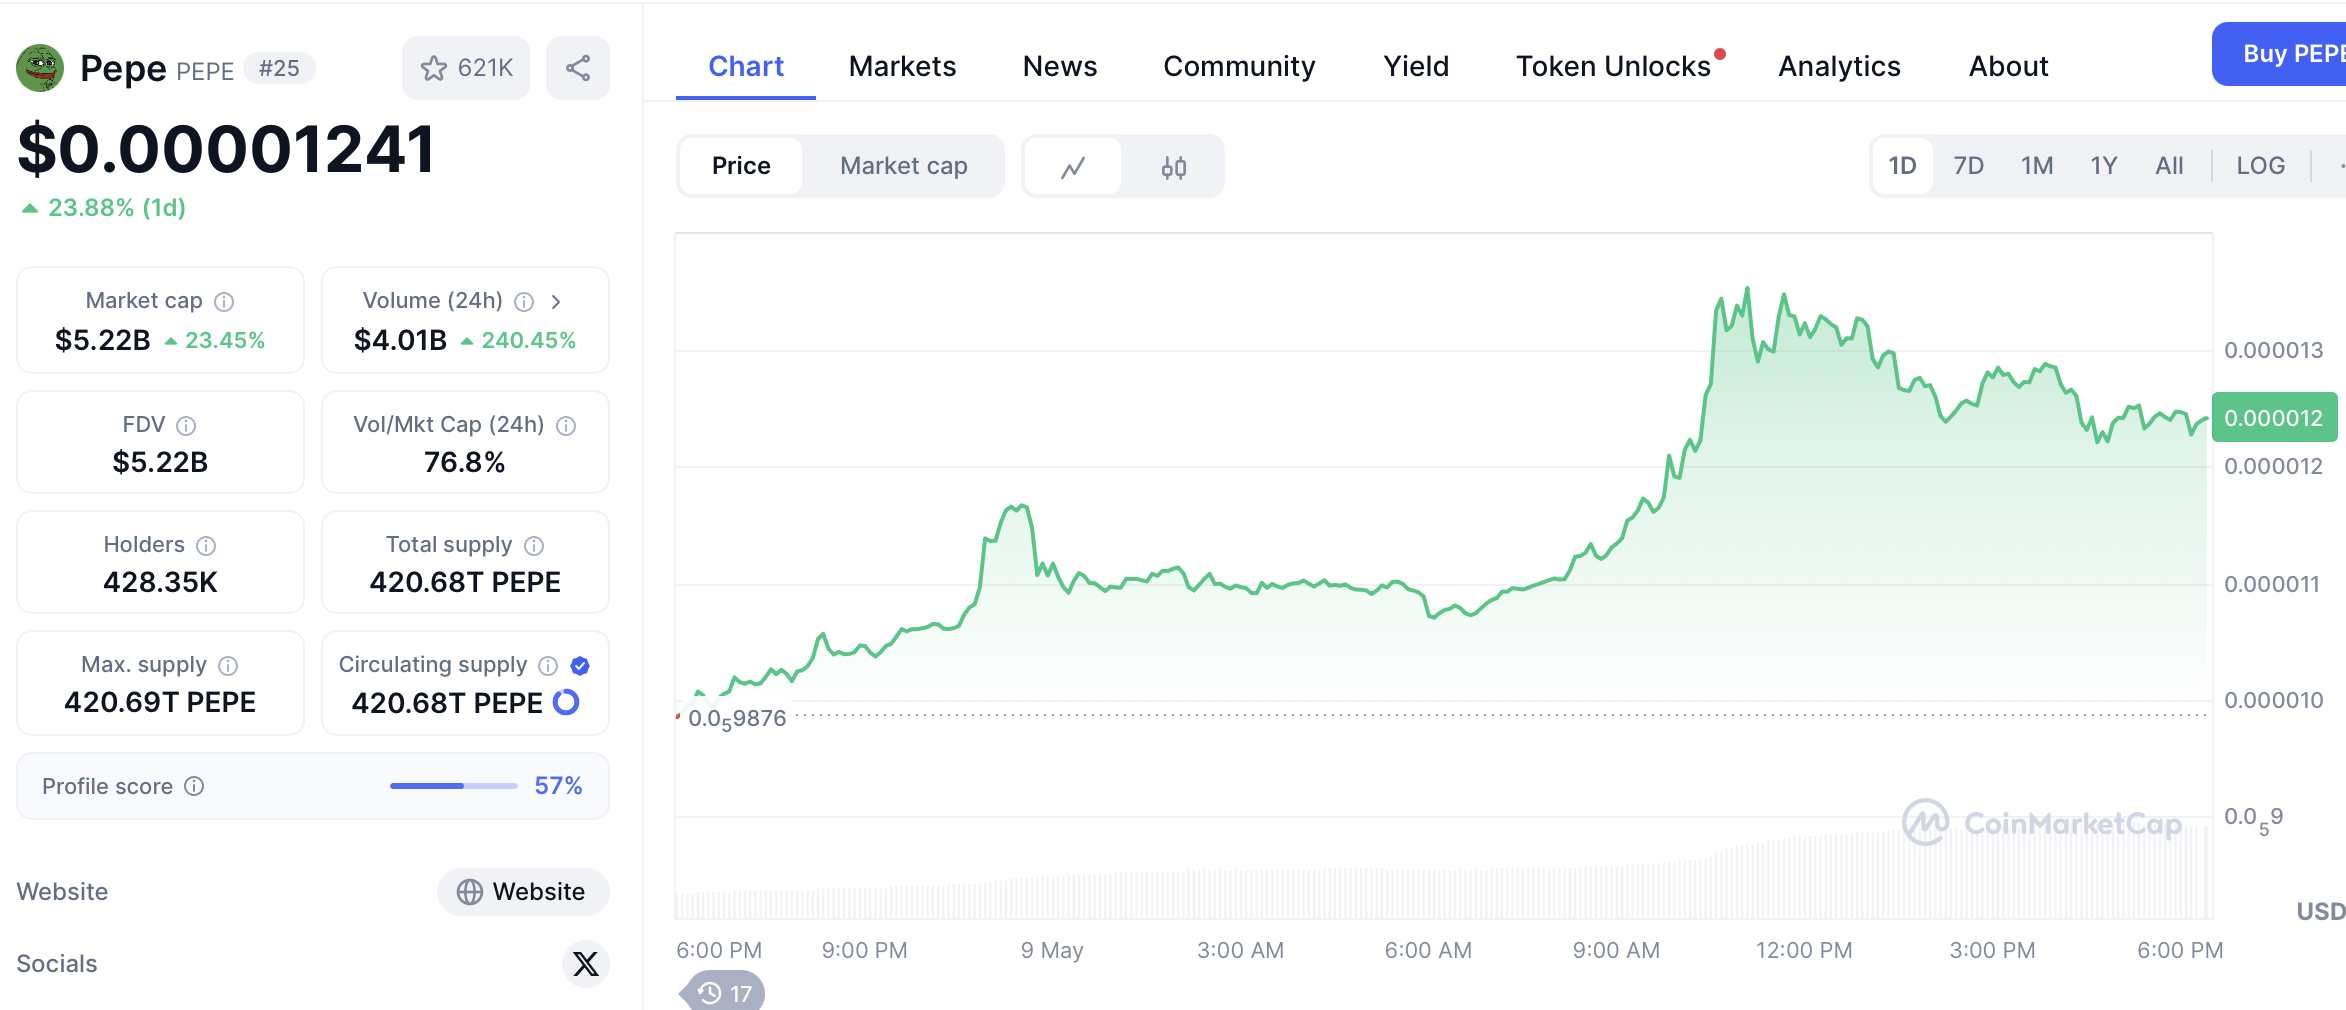The image size is (2346, 1010).
Task: Click the circulating supply verified badge
Action: (580, 666)
